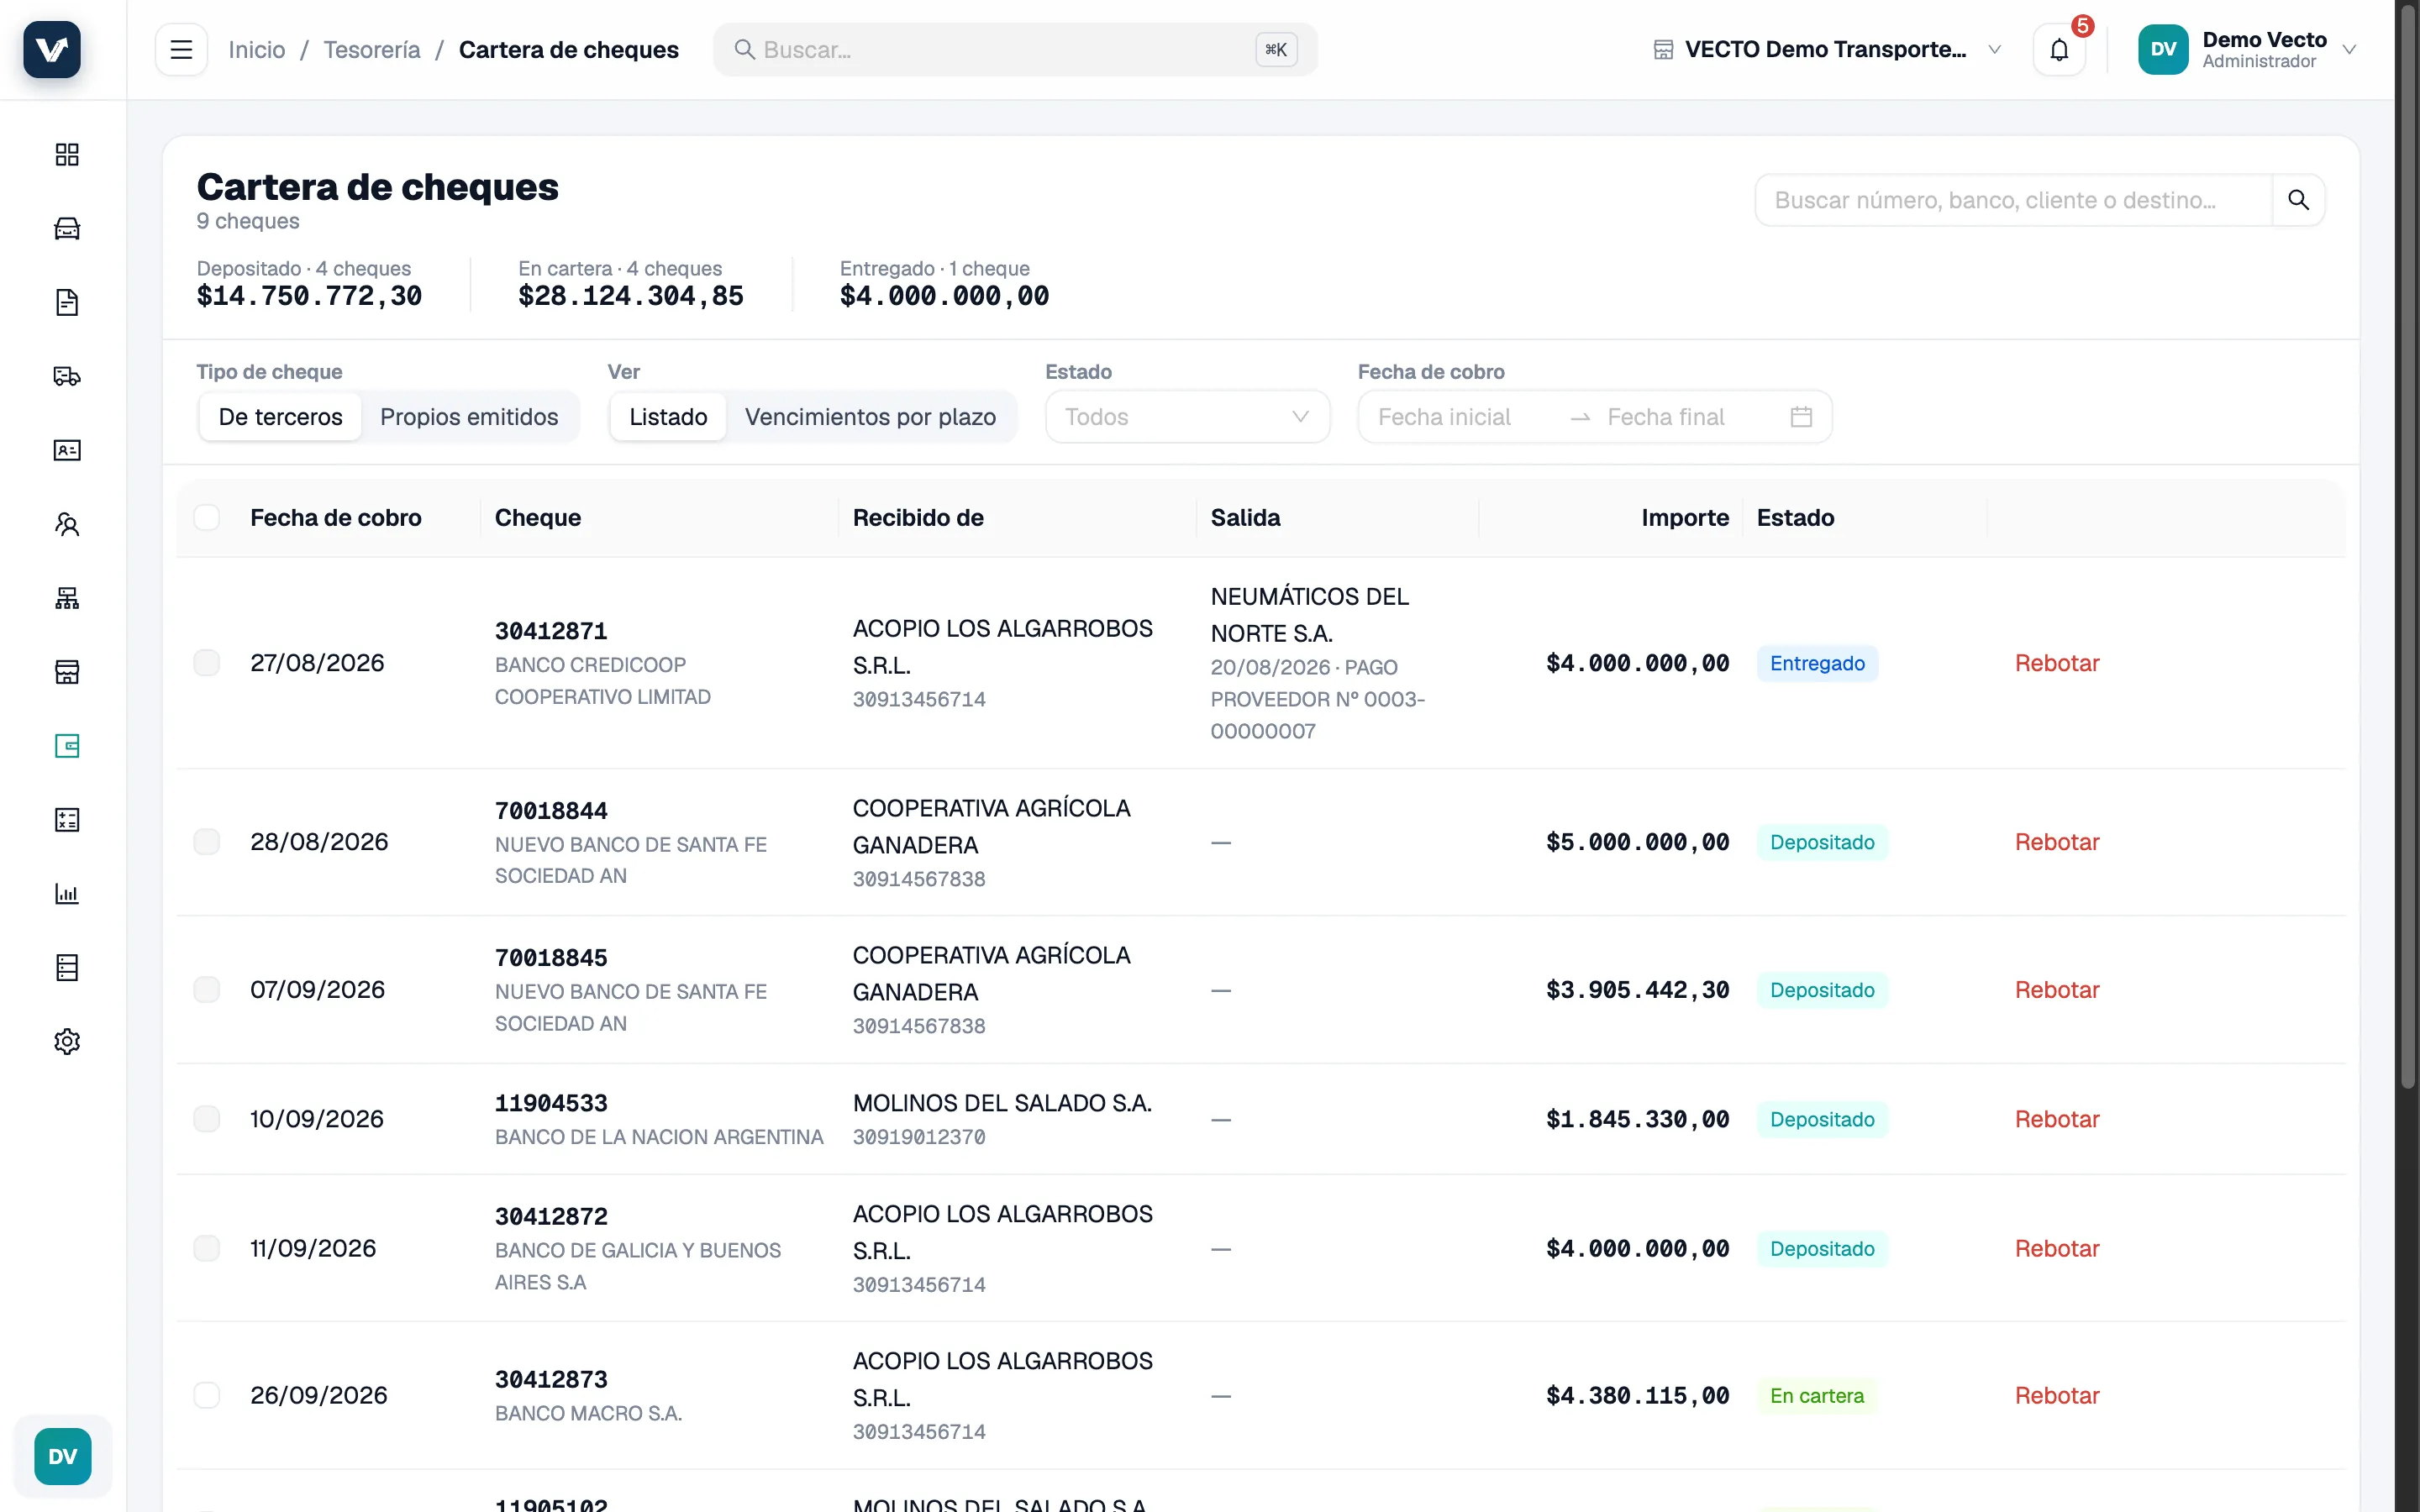Image resolution: width=2420 pixels, height=1512 pixels.
Task: Toggle the select-all checkbox in table header
Action: coord(207,517)
